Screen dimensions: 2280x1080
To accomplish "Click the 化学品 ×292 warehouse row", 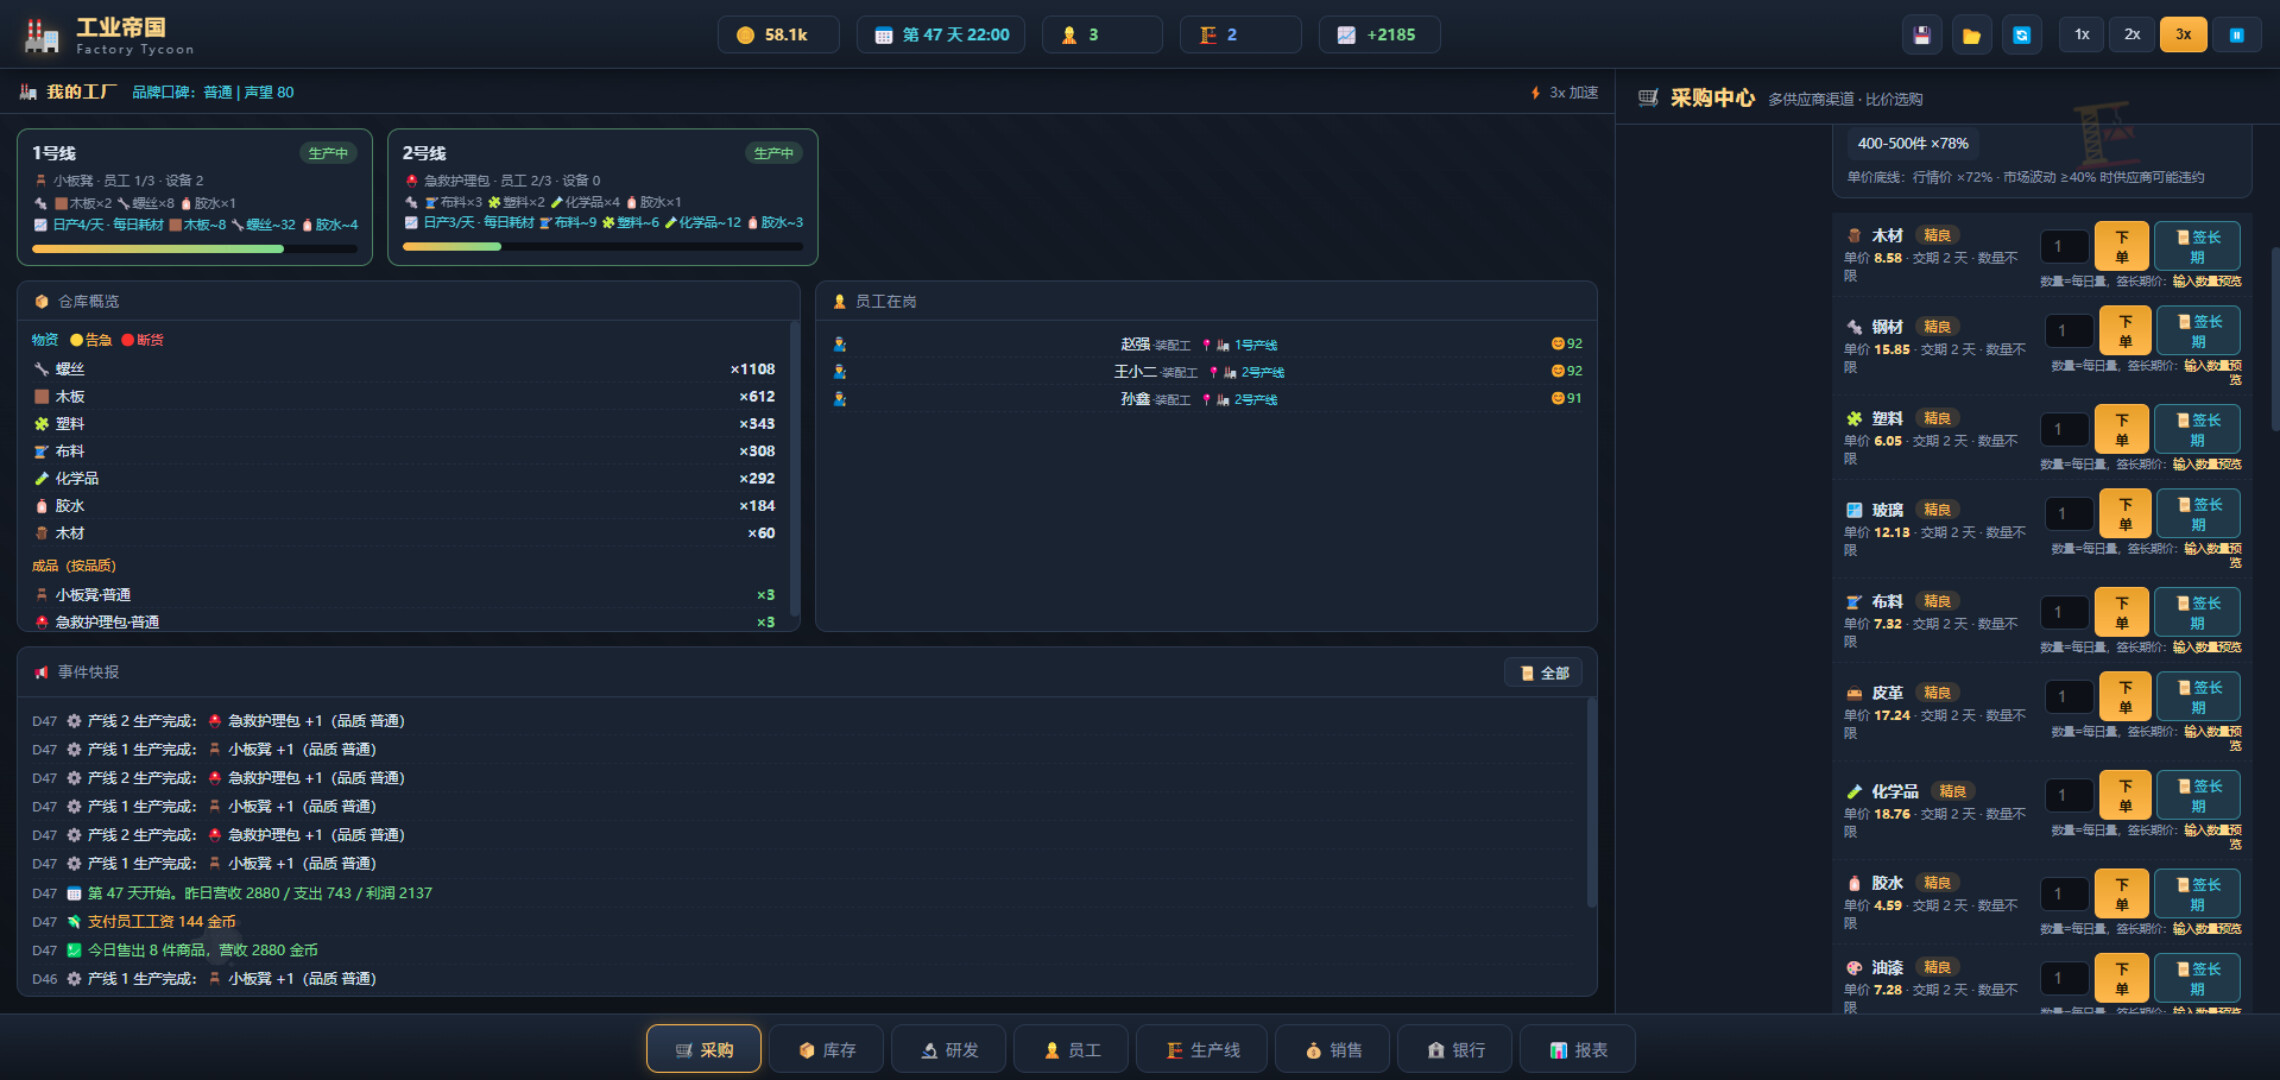I will pyautogui.click(x=404, y=478).
